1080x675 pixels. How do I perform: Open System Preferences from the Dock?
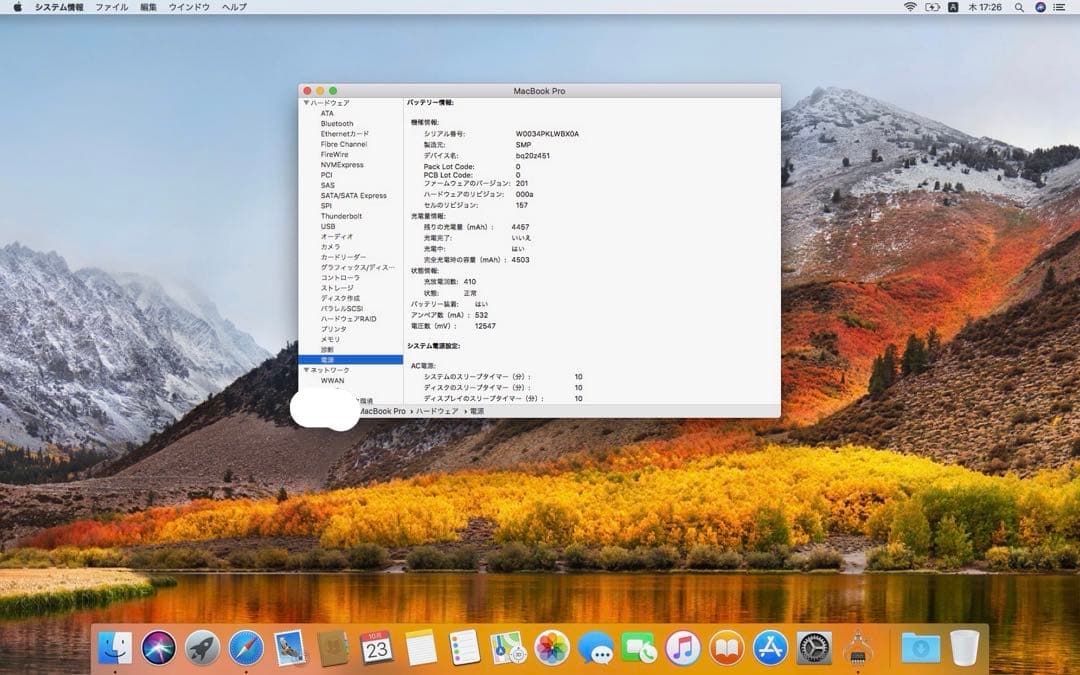coord(812,652)
